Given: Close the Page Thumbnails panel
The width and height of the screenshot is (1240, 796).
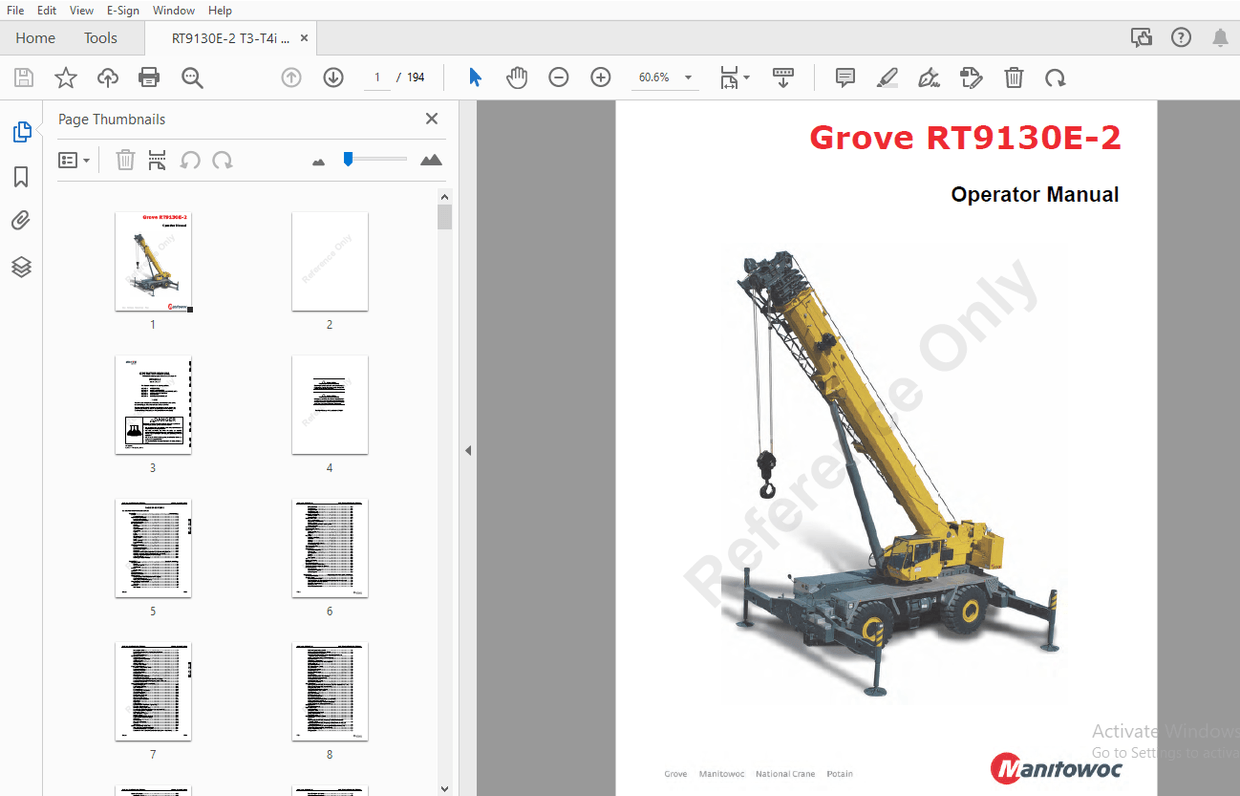Looking at the screenshot, I should [x=431, y=118].
